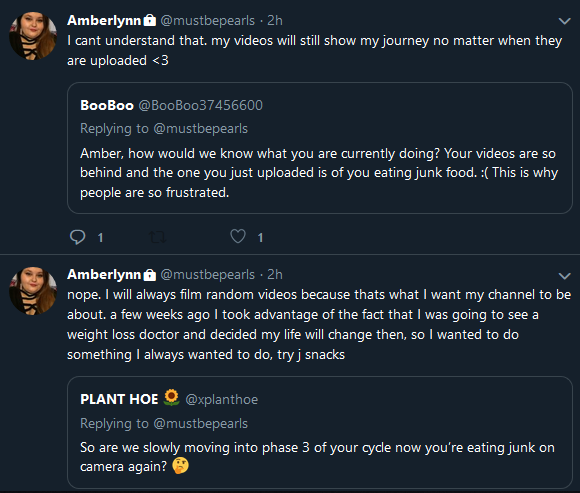Open the PLANT HOE author name
This screenshot has height=493, width=580.
[x=119, y=399]
